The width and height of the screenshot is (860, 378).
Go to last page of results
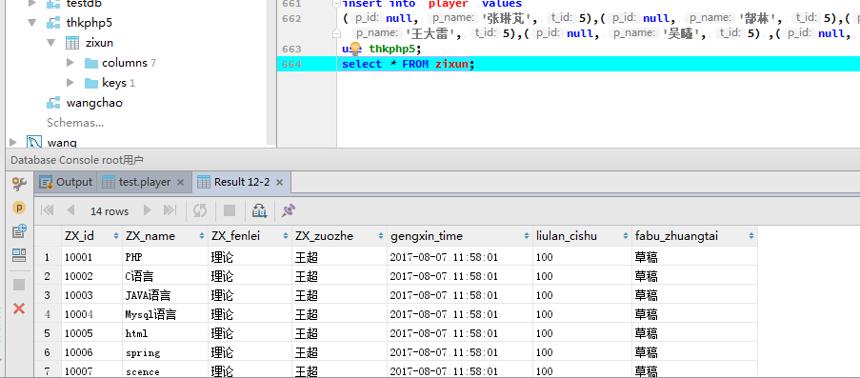(170, 210)
